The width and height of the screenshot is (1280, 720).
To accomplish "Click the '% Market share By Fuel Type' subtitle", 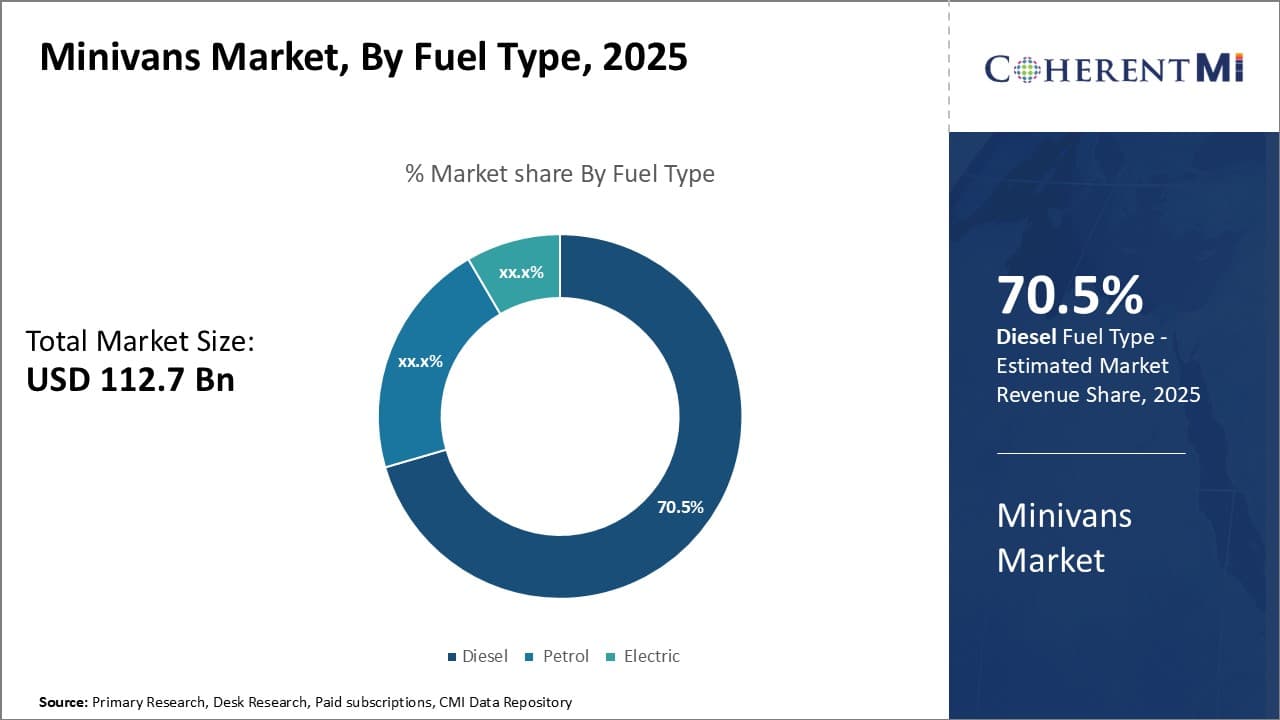I will click(560, 174).
